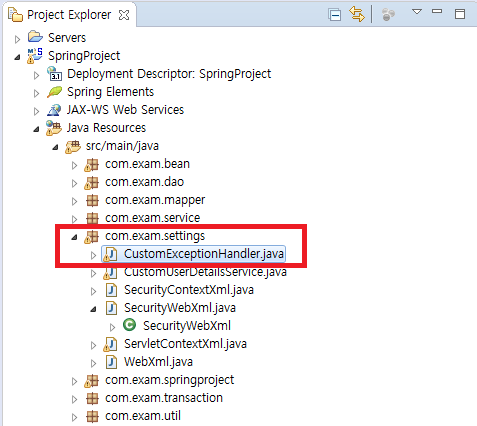Image resolution: width=477 pixels, height=426 pixels.
Task: Close the Project Explorer tab
Action: [124, 15]
